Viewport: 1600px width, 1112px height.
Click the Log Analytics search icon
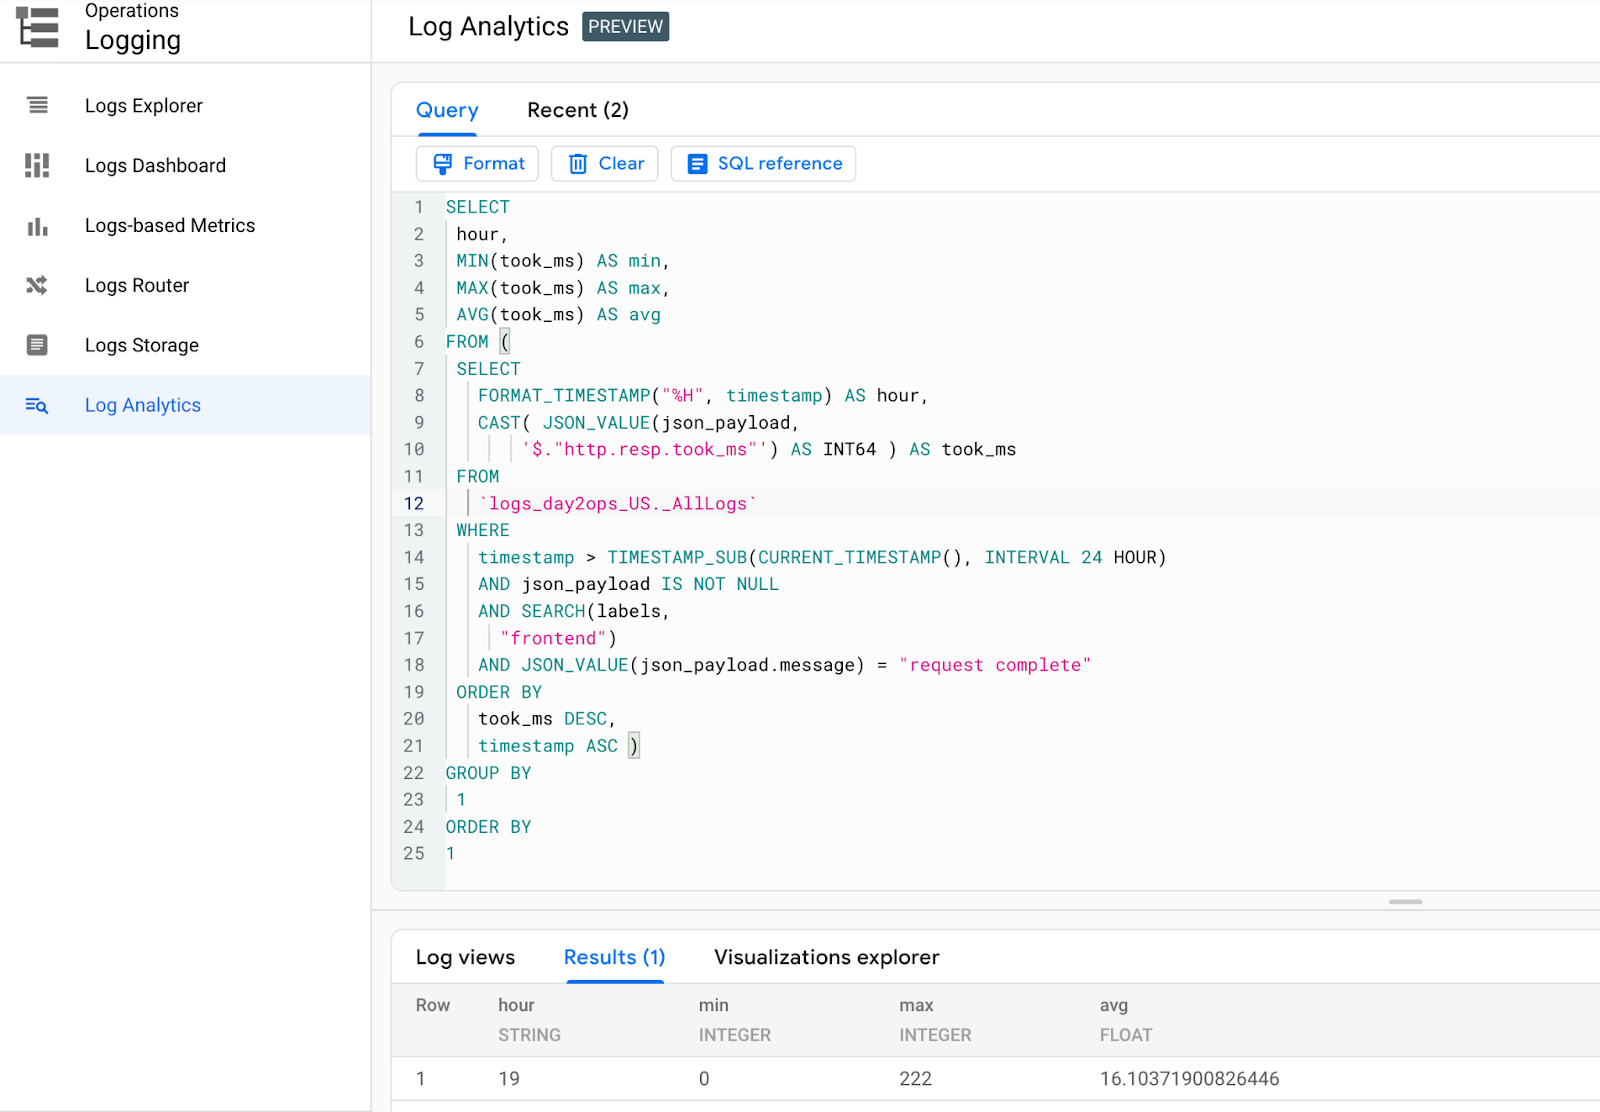[37, 405]
